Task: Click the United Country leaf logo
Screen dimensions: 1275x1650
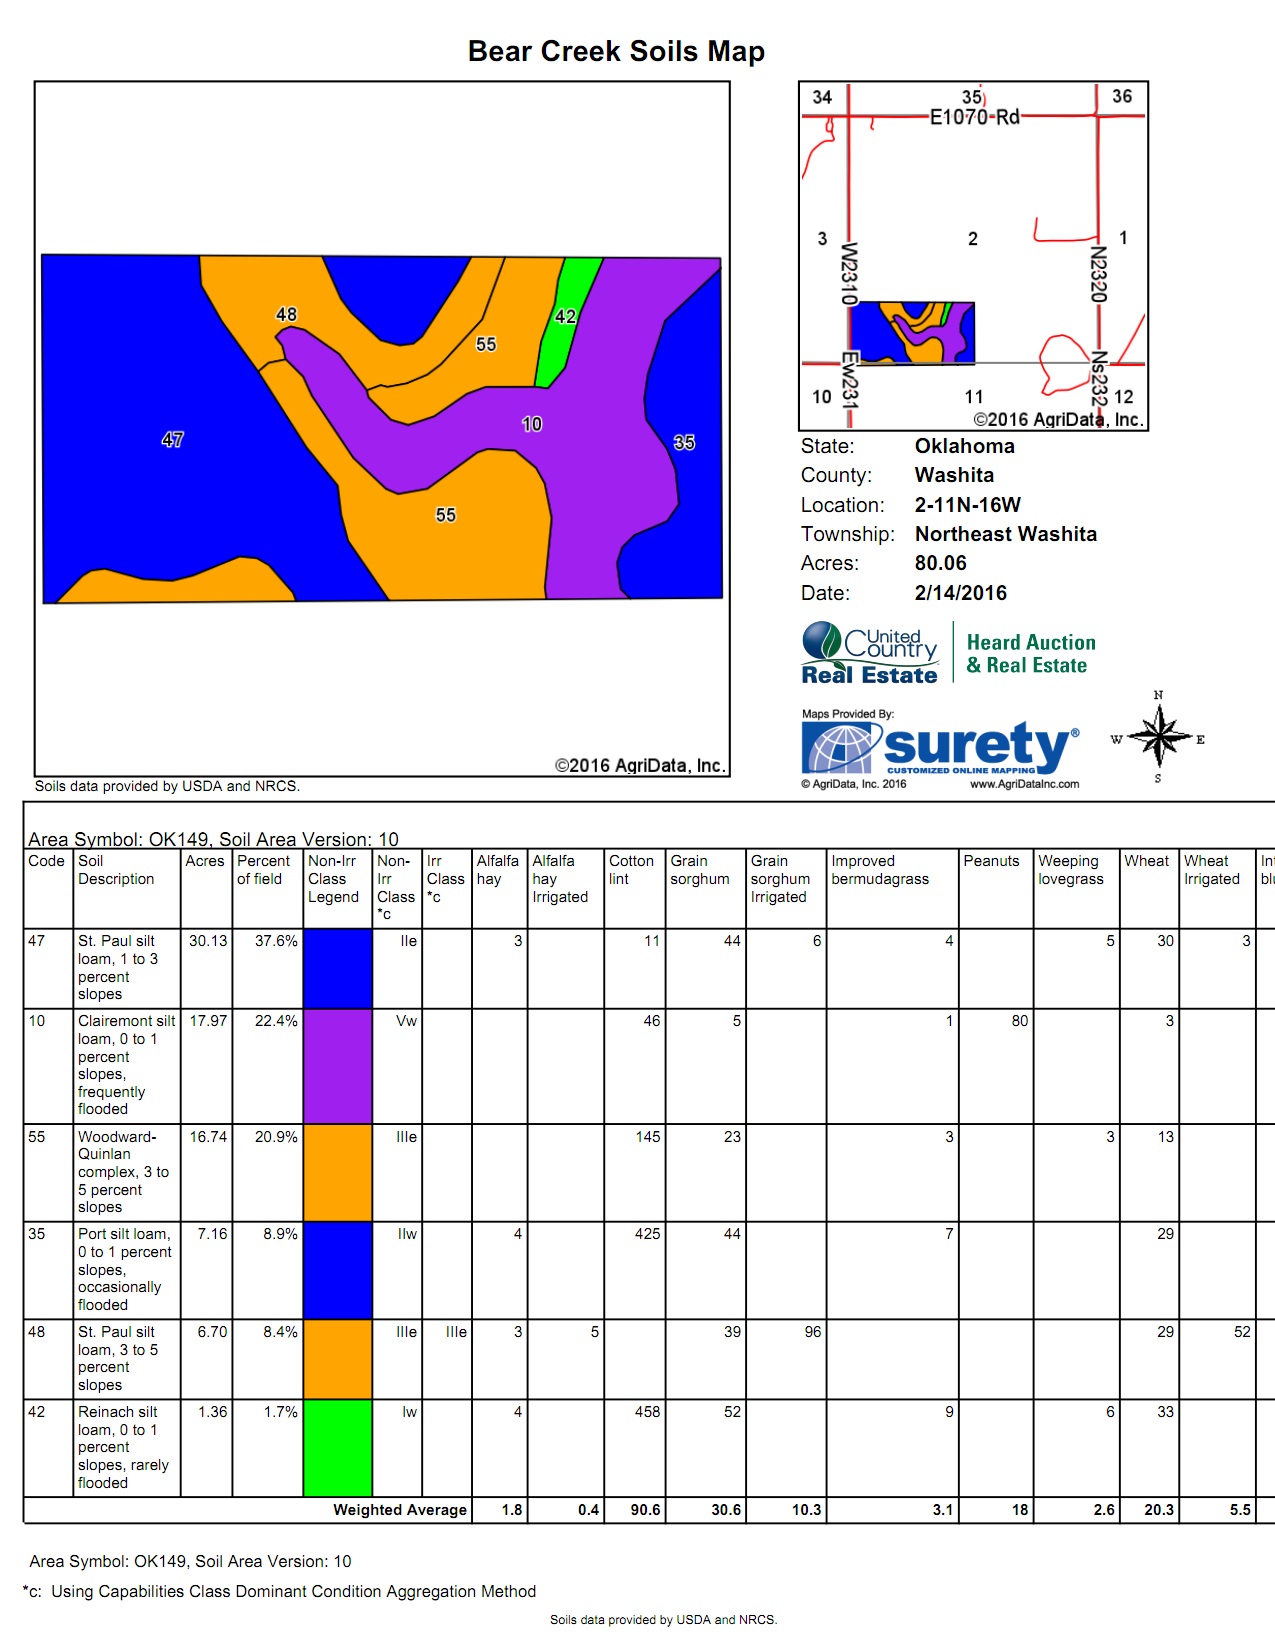Action: click(x=822, y=641)
